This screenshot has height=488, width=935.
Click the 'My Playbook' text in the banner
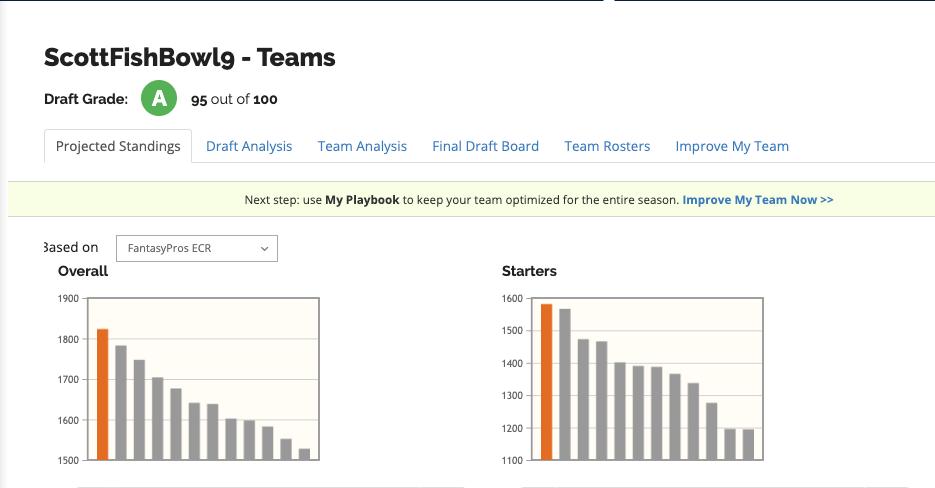click(362, 200)
